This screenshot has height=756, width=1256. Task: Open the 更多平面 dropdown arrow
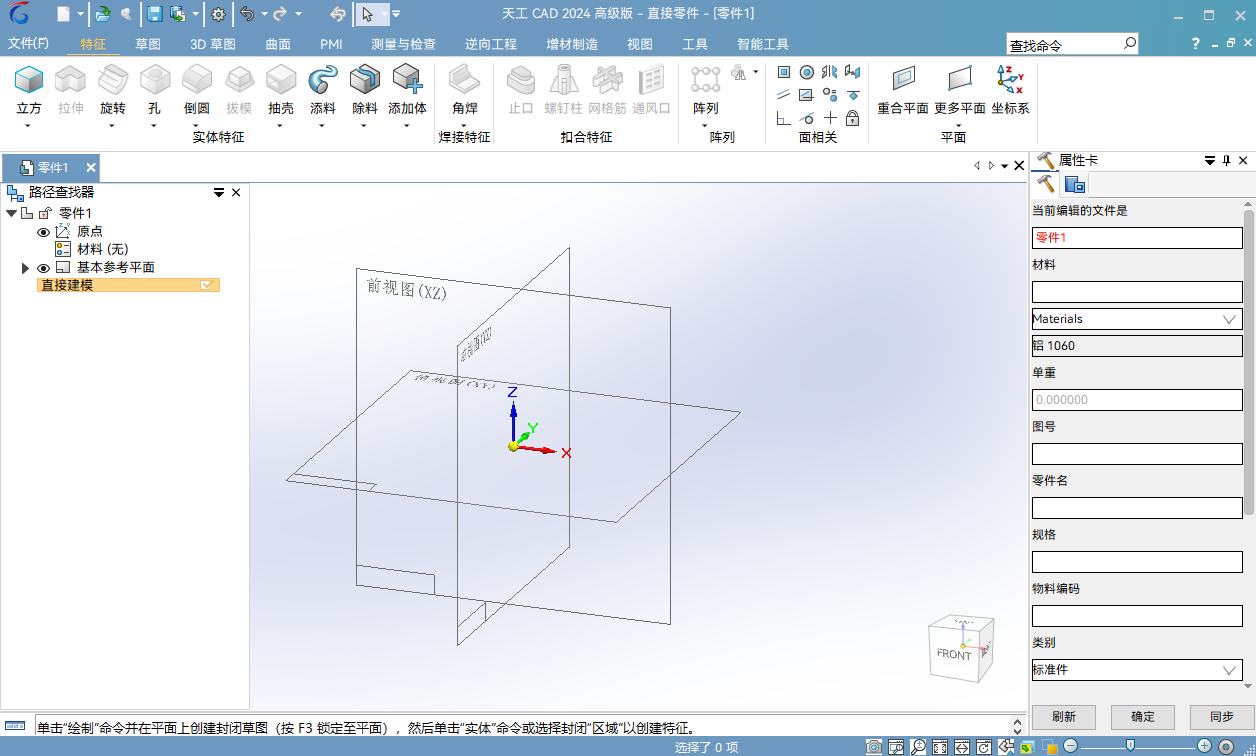[959, 126]
